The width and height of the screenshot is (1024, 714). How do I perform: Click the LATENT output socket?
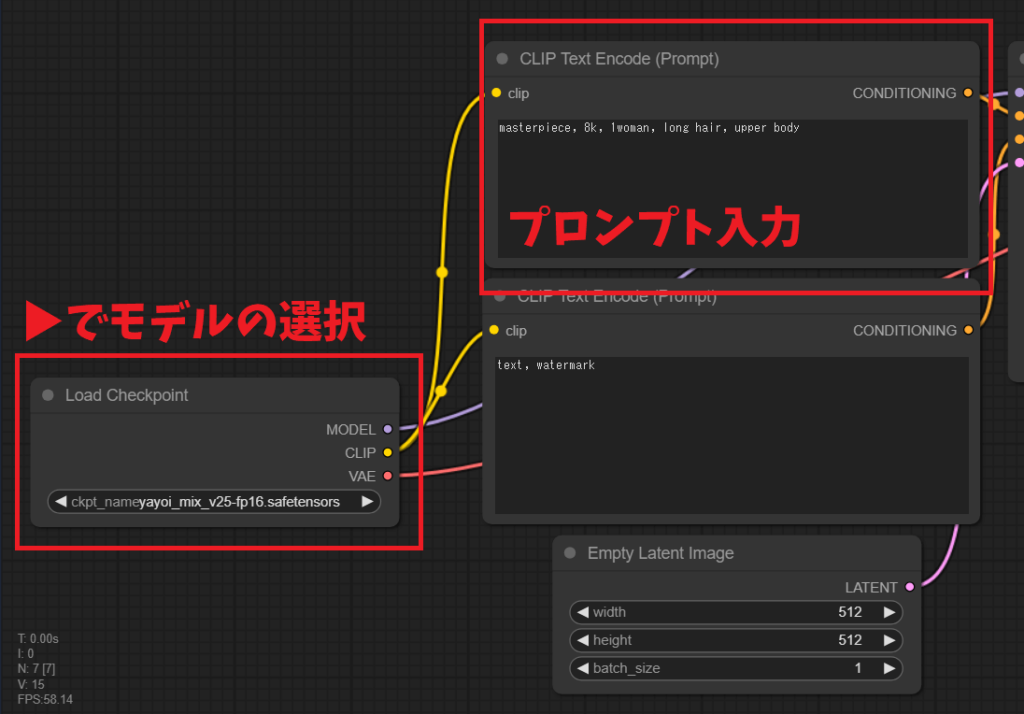(909, 587)
